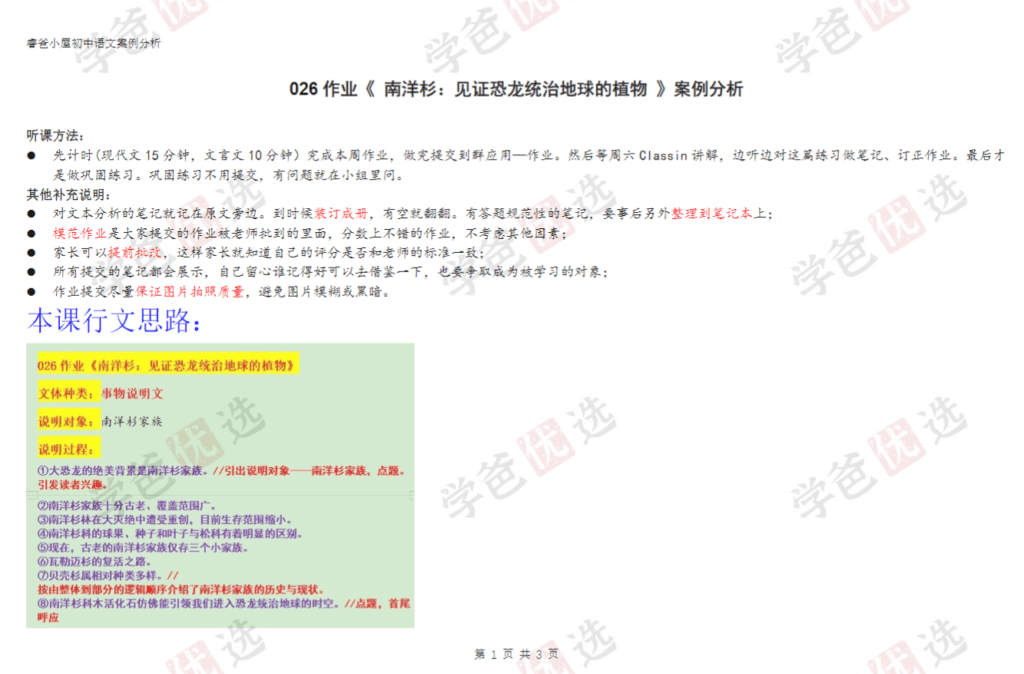Click the blue heading 本课行文思路:
Viewport: 1024px width, 674px height.
coord(114,321)
